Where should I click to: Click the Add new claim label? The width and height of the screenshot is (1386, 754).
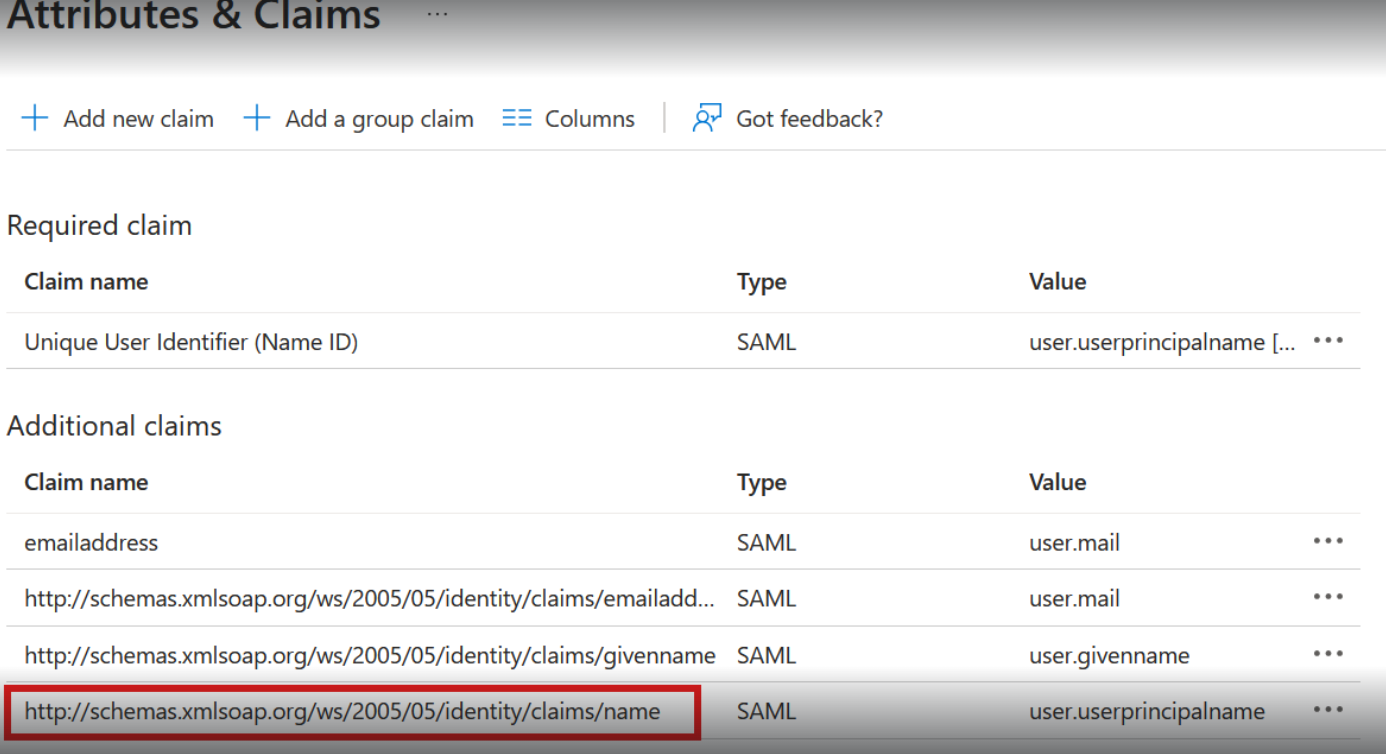138,119
